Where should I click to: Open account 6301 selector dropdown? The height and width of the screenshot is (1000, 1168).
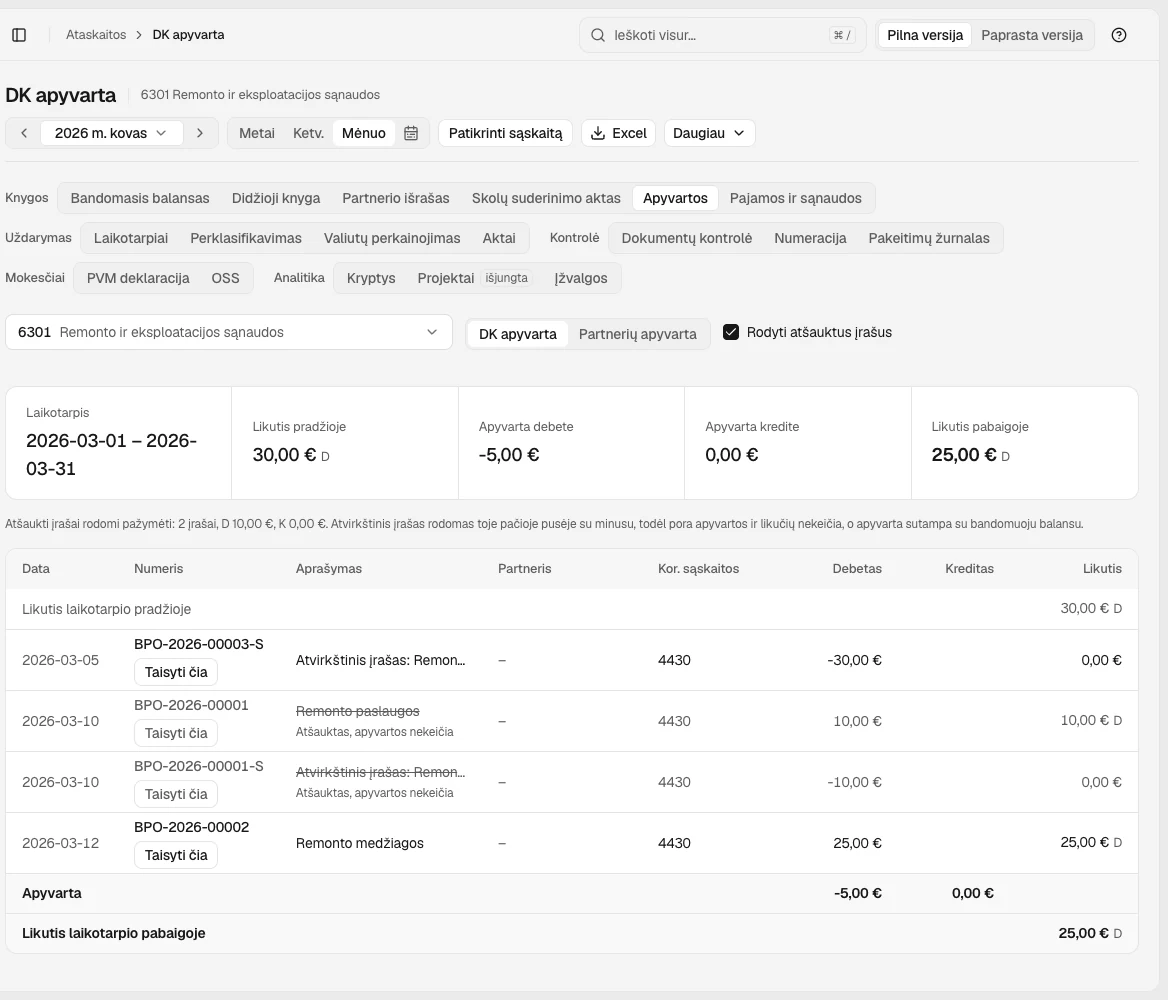[x=229, y=332]
